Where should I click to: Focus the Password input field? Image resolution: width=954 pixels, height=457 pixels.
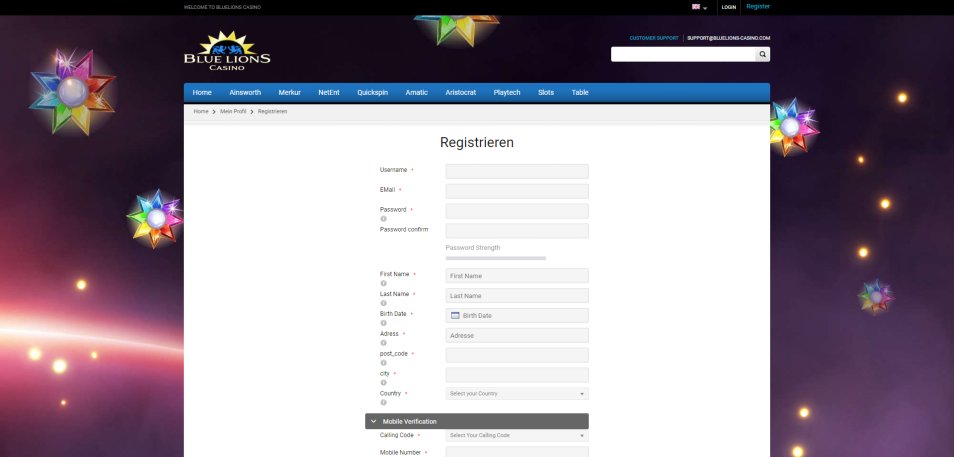517,211
